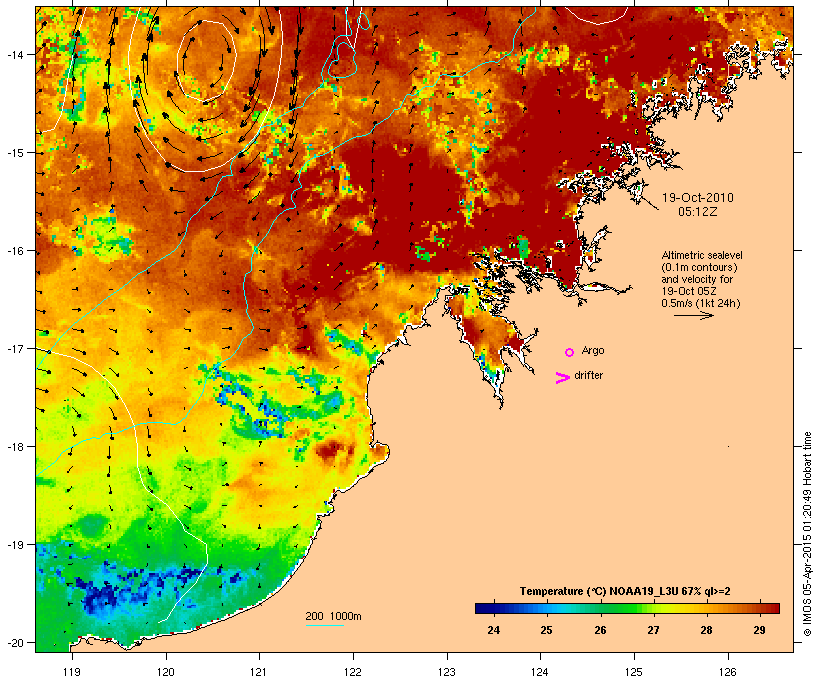Click latitude axis label '-19'

point(14,545)
